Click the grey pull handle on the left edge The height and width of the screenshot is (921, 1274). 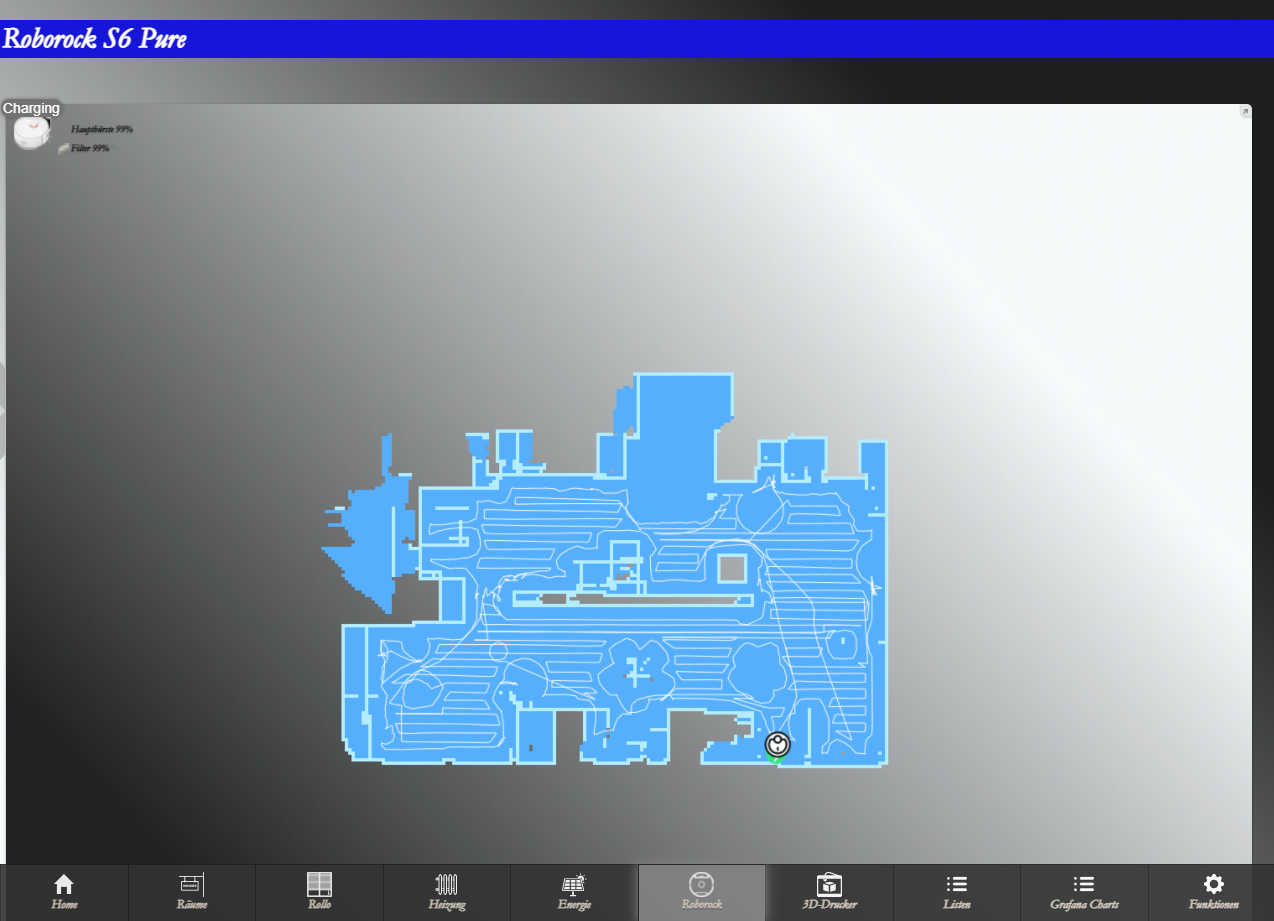tap(2, 410)
